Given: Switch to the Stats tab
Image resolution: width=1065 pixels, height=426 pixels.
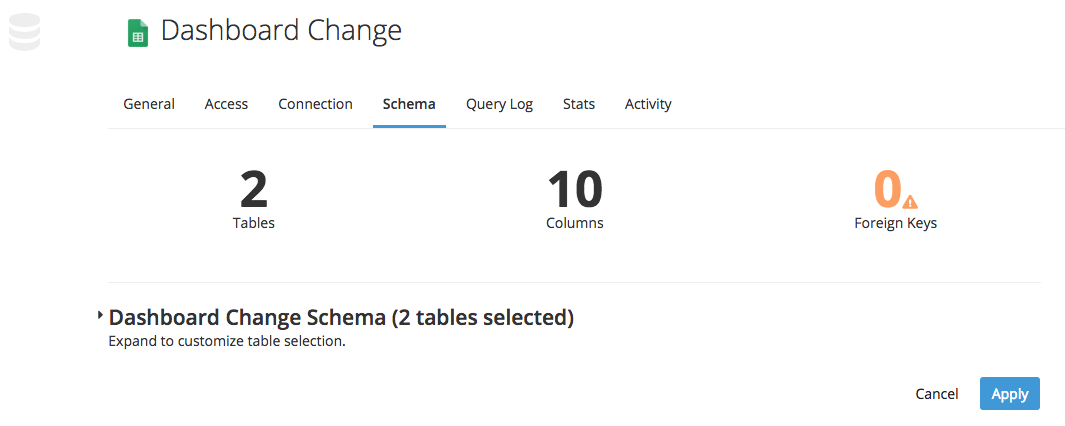Looking at the screenshot, I should [579, 104].
